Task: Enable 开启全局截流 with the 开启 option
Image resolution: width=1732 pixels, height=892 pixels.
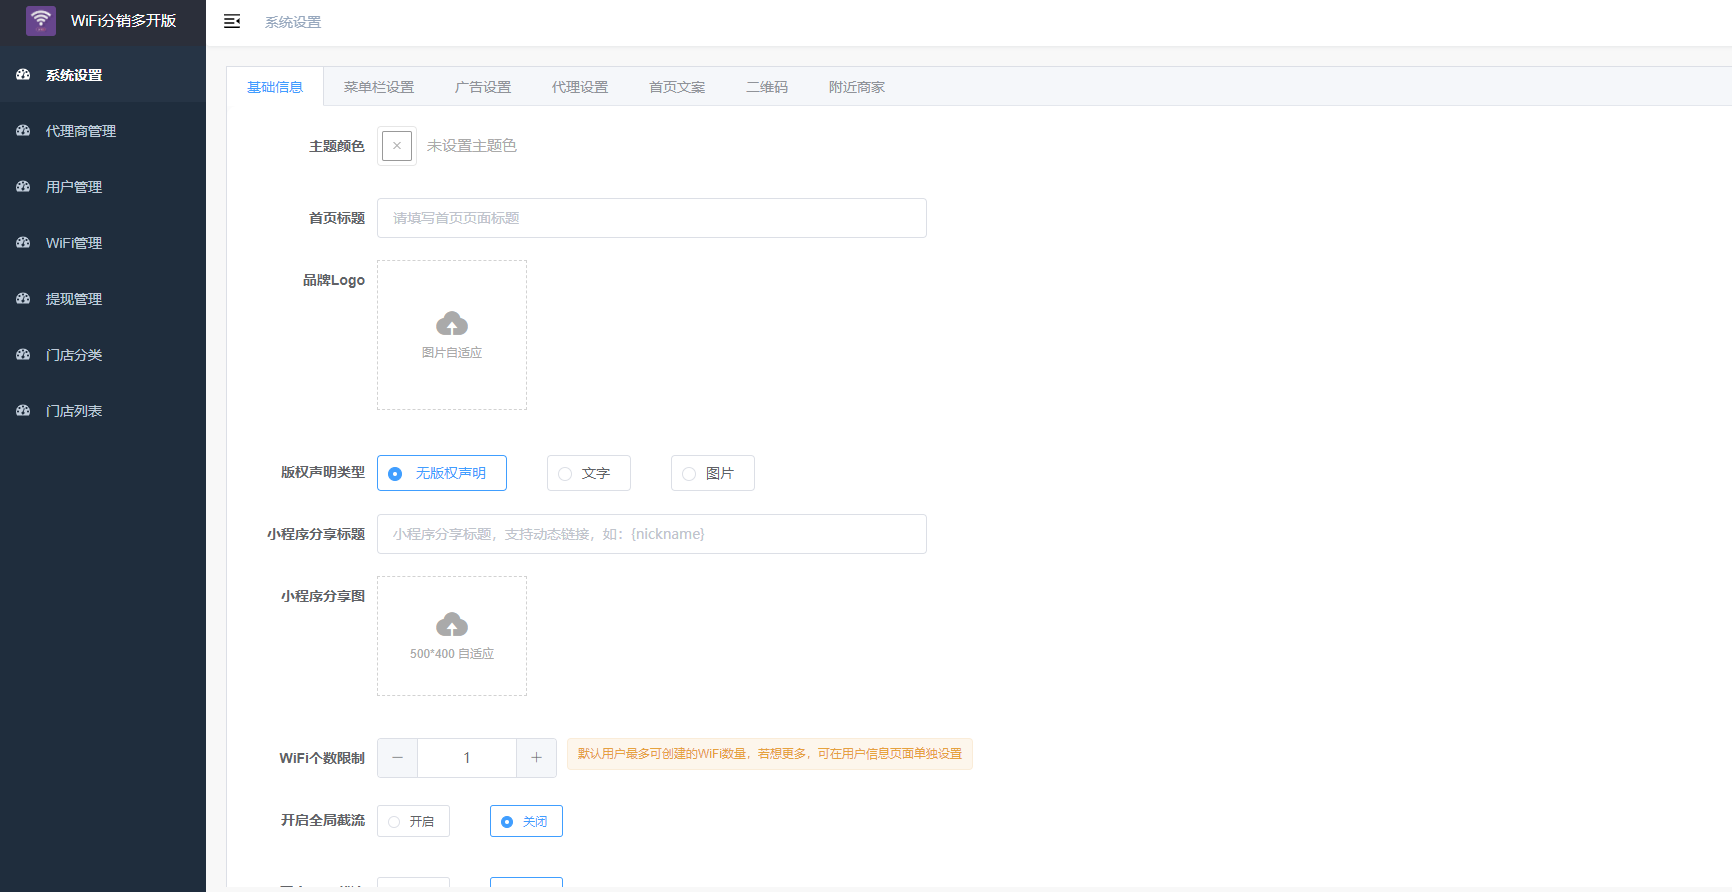Action: pyautogui.click(x=395, y=822)
